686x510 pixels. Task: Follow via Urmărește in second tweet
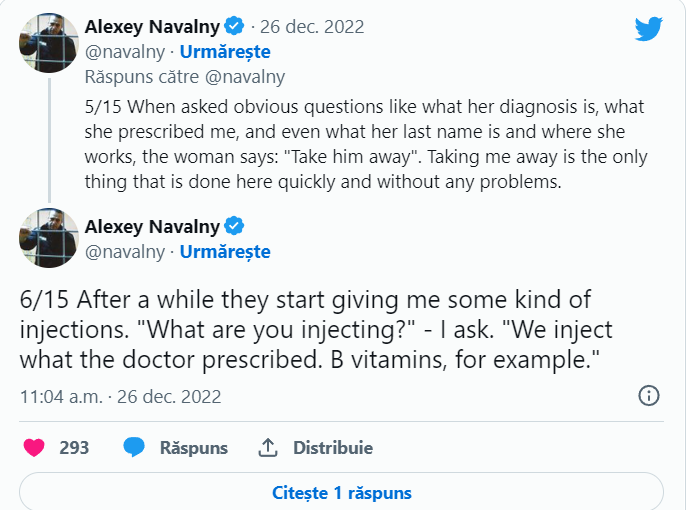click(x=225, y=252)
